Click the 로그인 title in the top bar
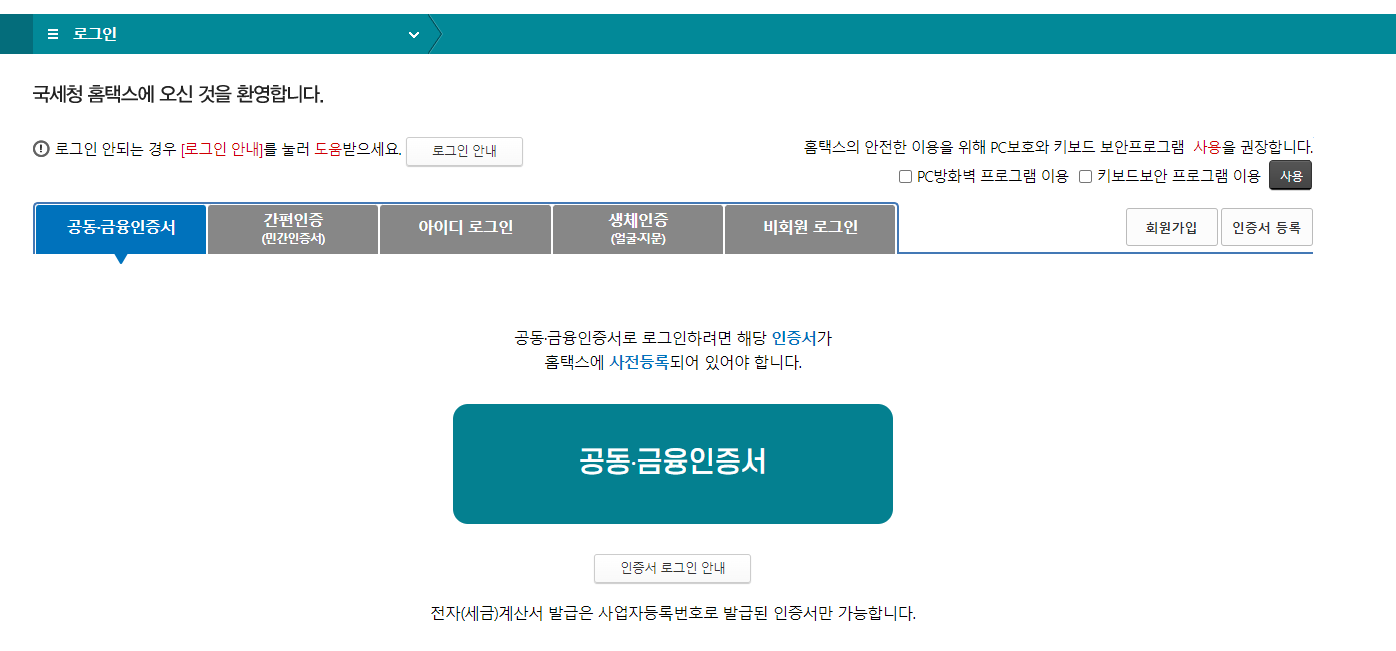 95,34
